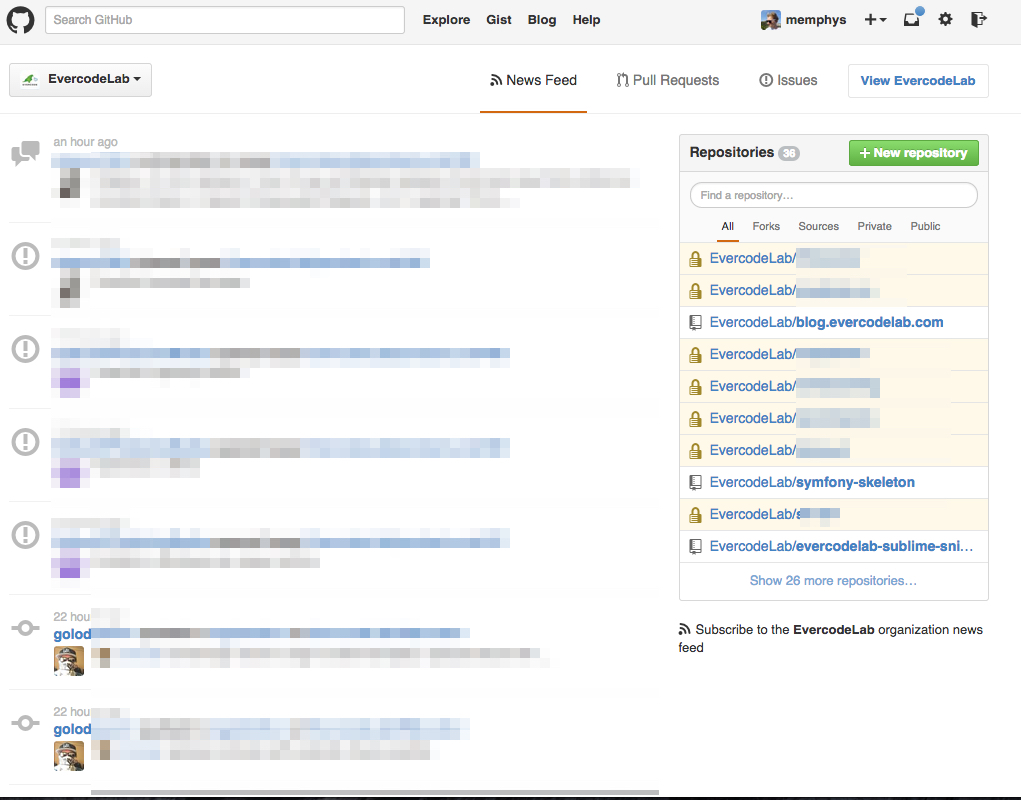The width and height of the screenshot is (1021, 800).
Task: Click the RSS icon beside Subscribe text
Action: pyautogui.click(x=685, y=630)
